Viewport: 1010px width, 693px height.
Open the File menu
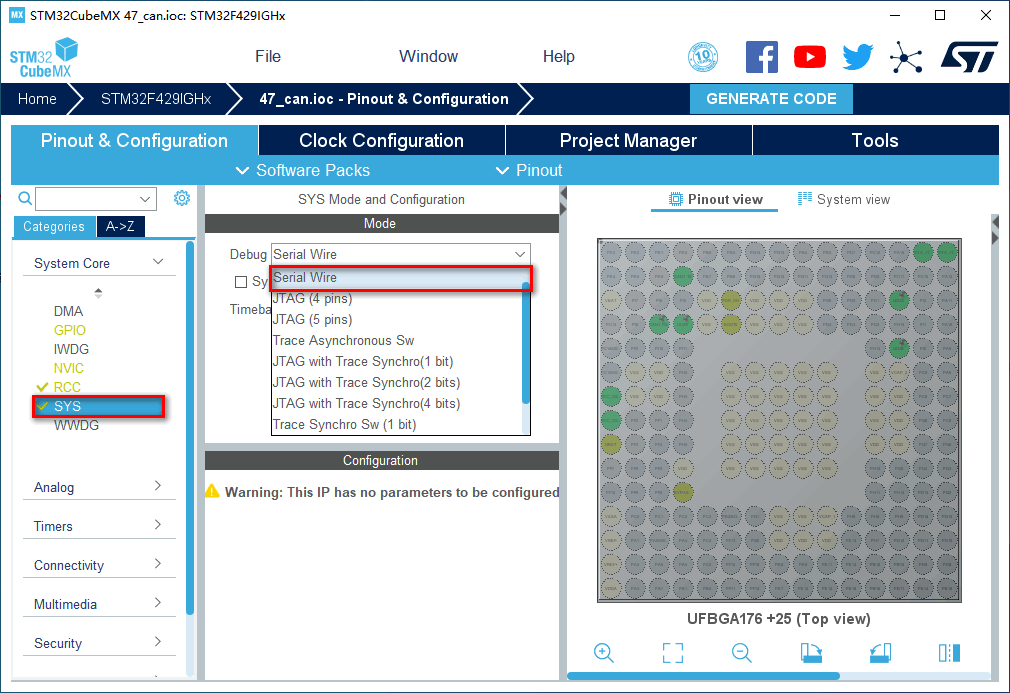click(x=268, y=57)
